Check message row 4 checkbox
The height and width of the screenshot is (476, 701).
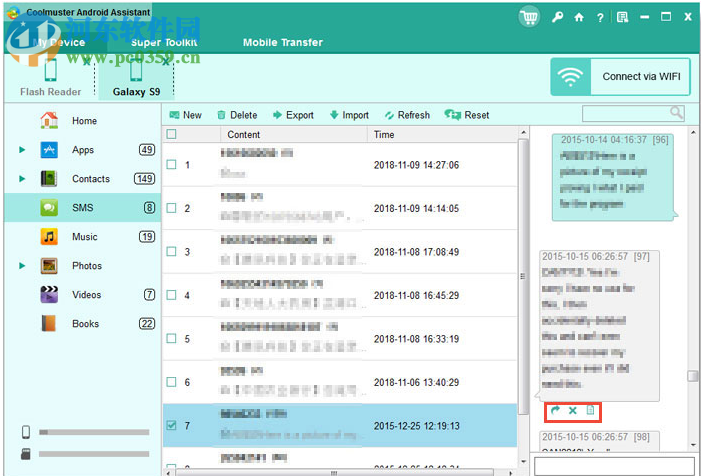coord(171,295)
